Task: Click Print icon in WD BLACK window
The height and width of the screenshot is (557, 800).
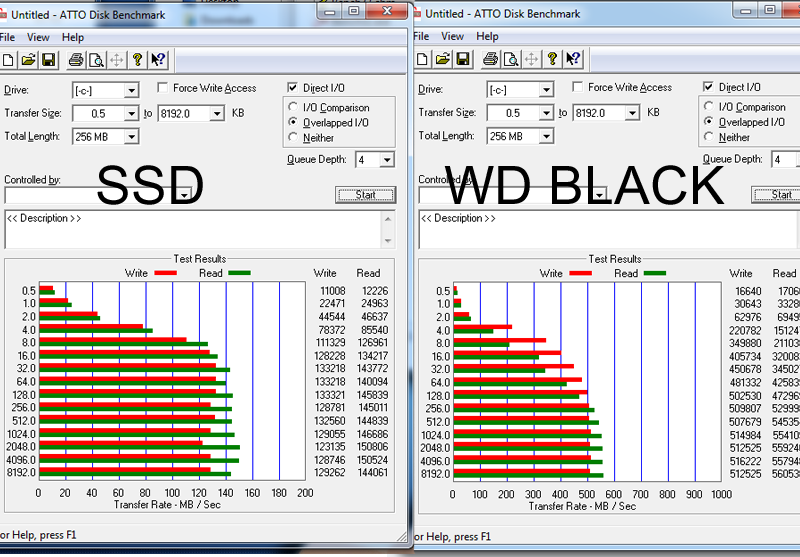Action: [x=490, y=59]
